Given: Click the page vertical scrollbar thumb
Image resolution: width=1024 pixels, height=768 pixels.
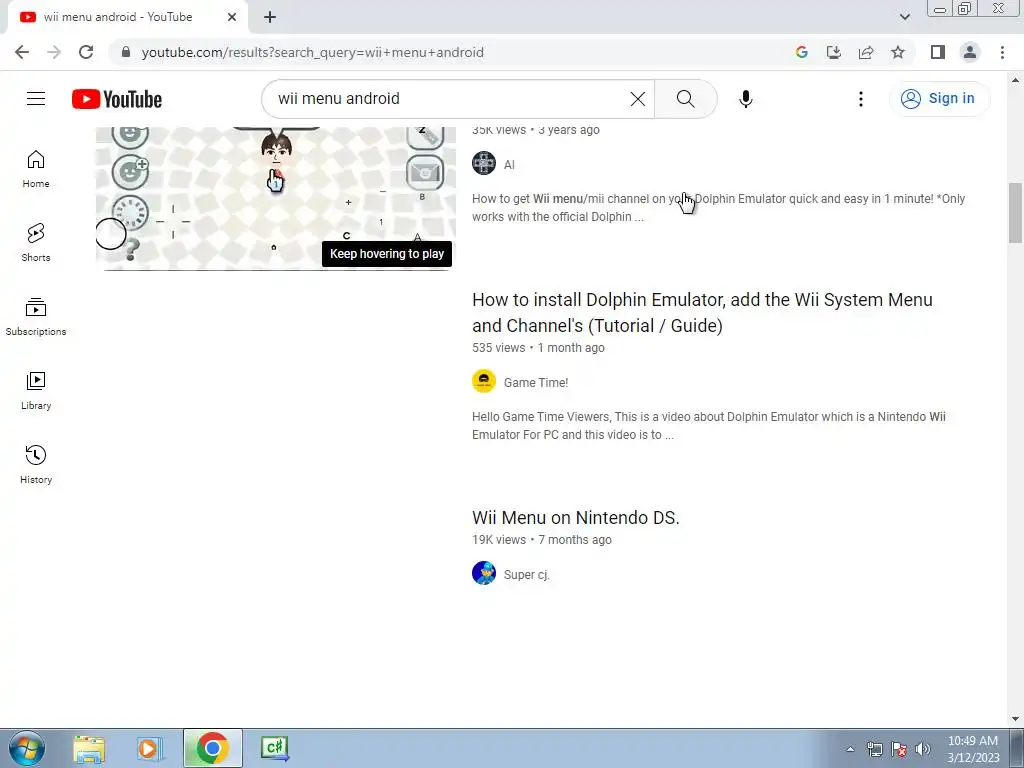Looking at the screenshot, I should [x=1015, y=213].
